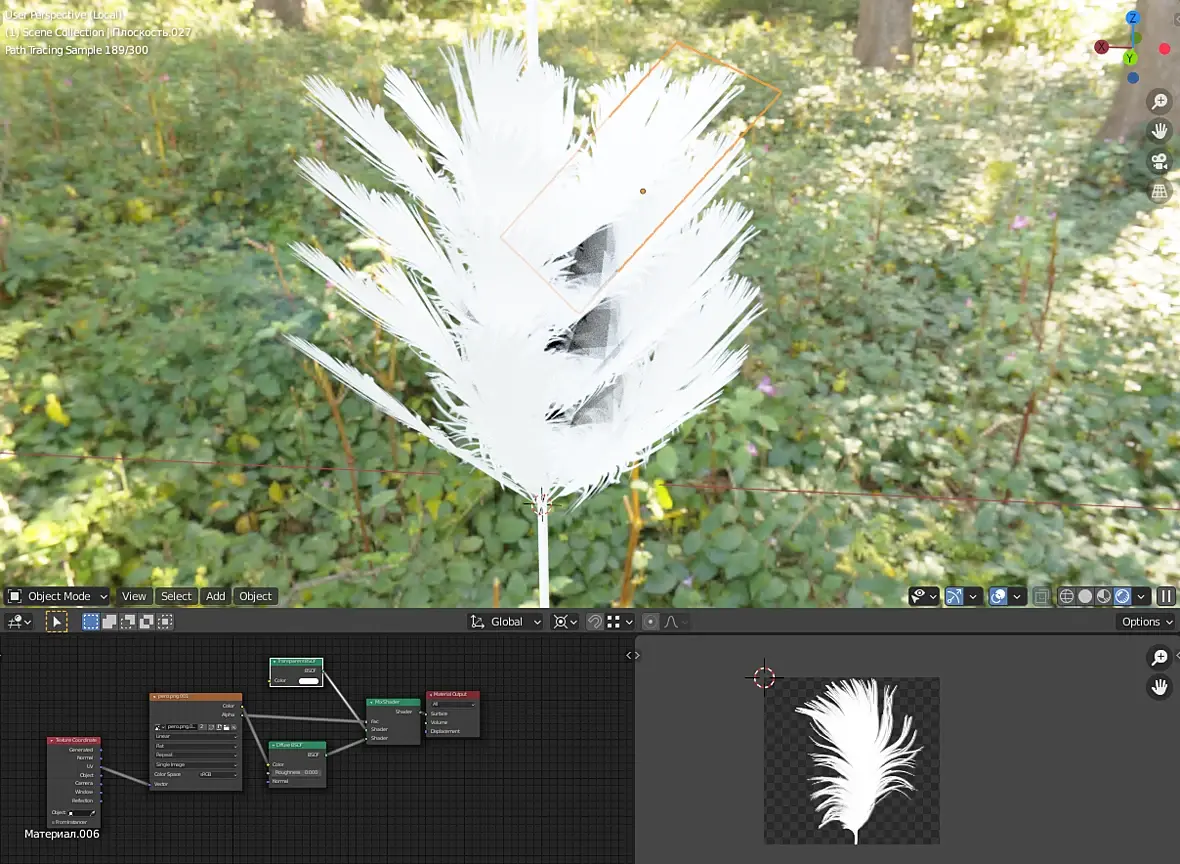Select material preview shading
Viewport: 1180px width, 864px height.
[x=1103, y=596]
